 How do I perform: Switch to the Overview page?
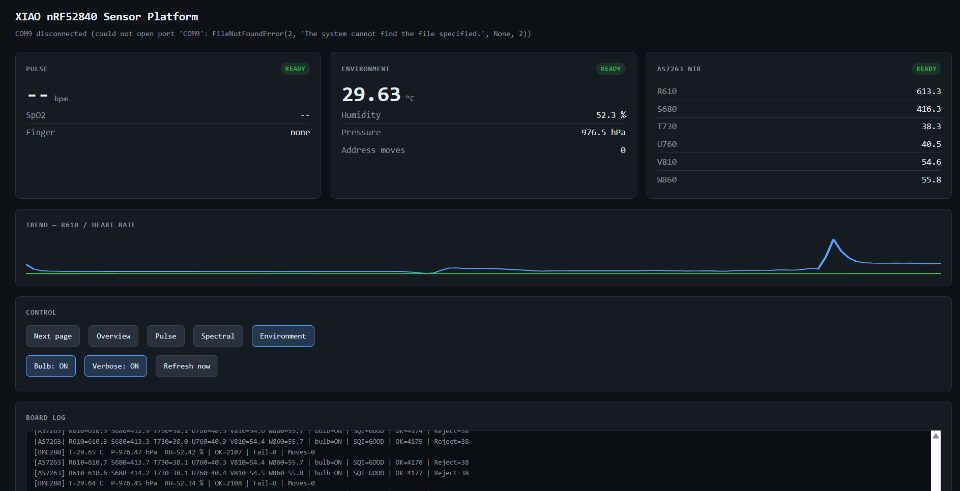[x=113, y=336]
